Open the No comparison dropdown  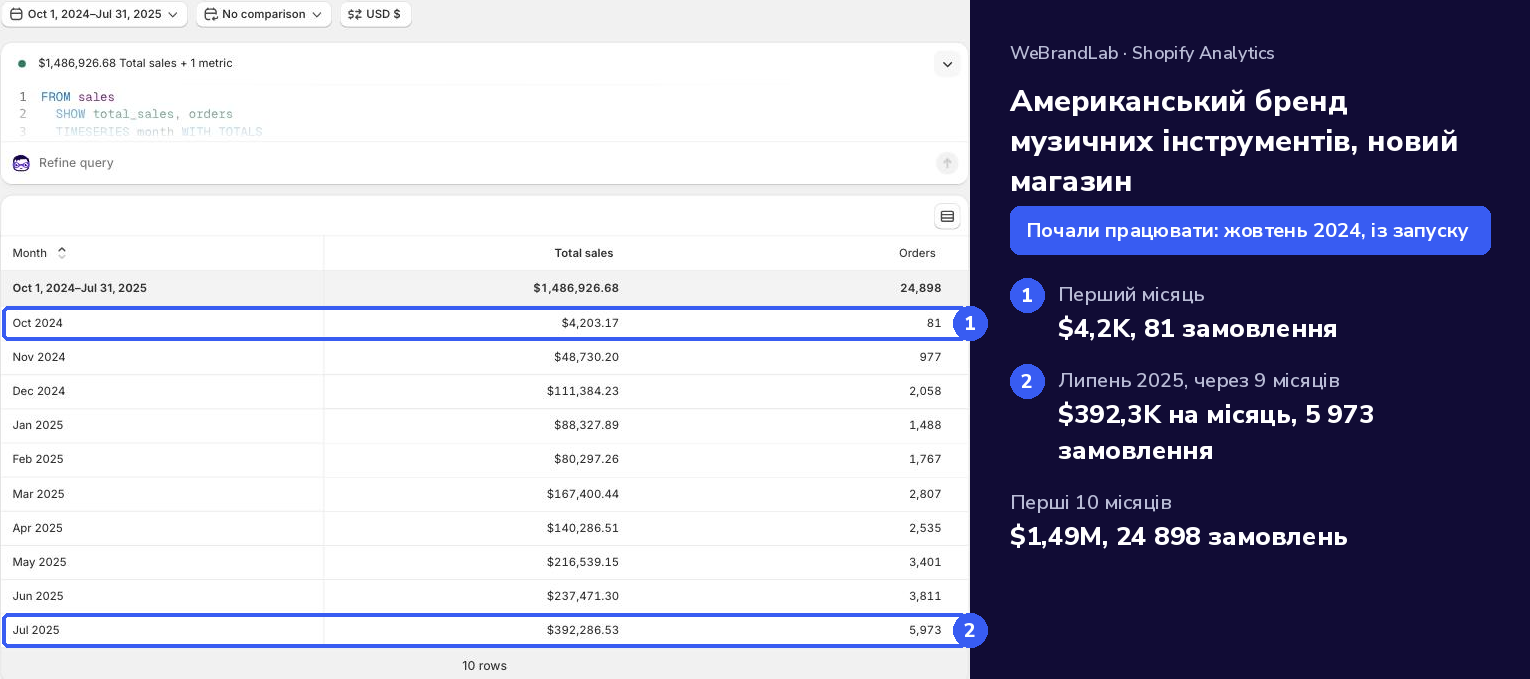pyautogui.click(x=264, y=14)
